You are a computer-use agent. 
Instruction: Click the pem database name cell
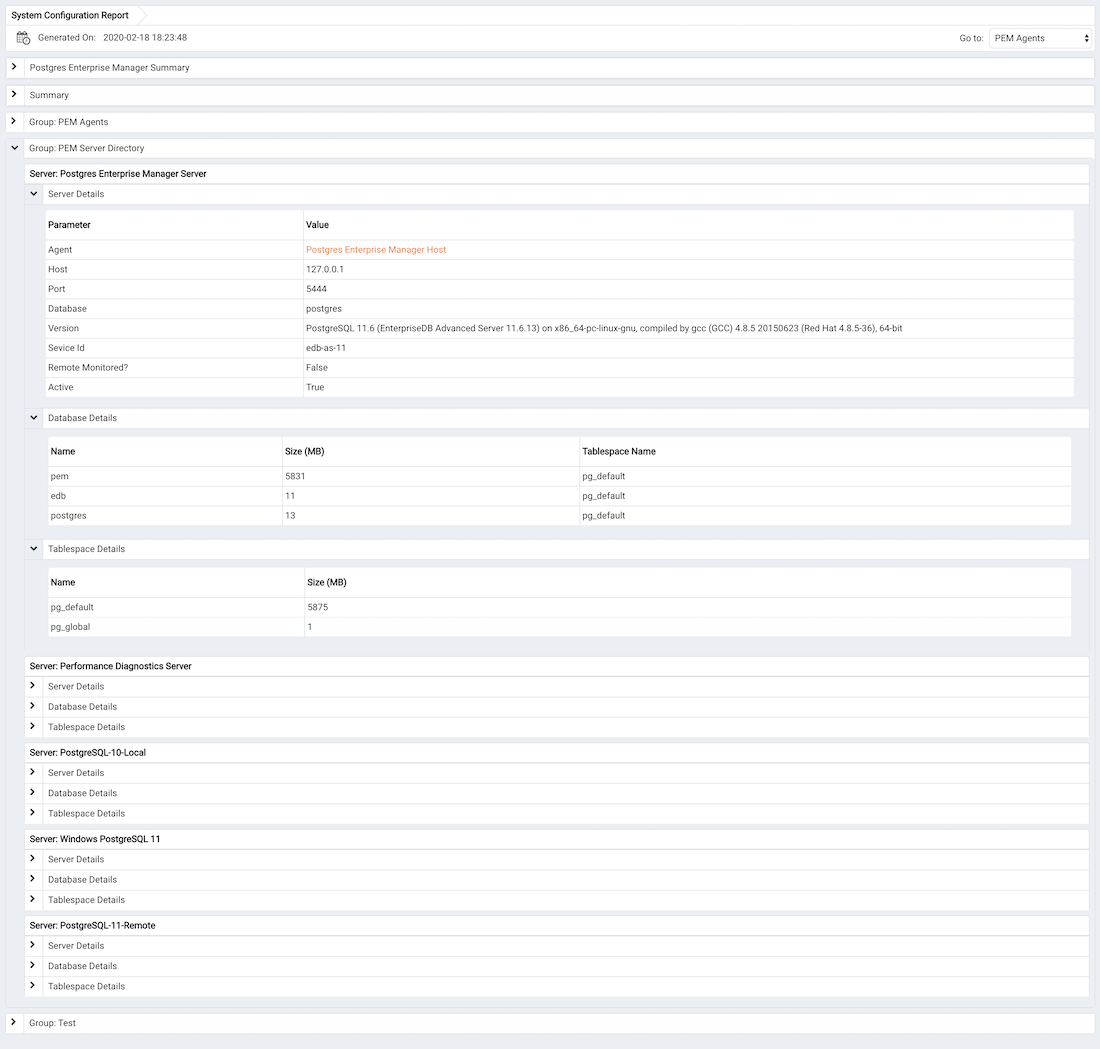[60, 476]
